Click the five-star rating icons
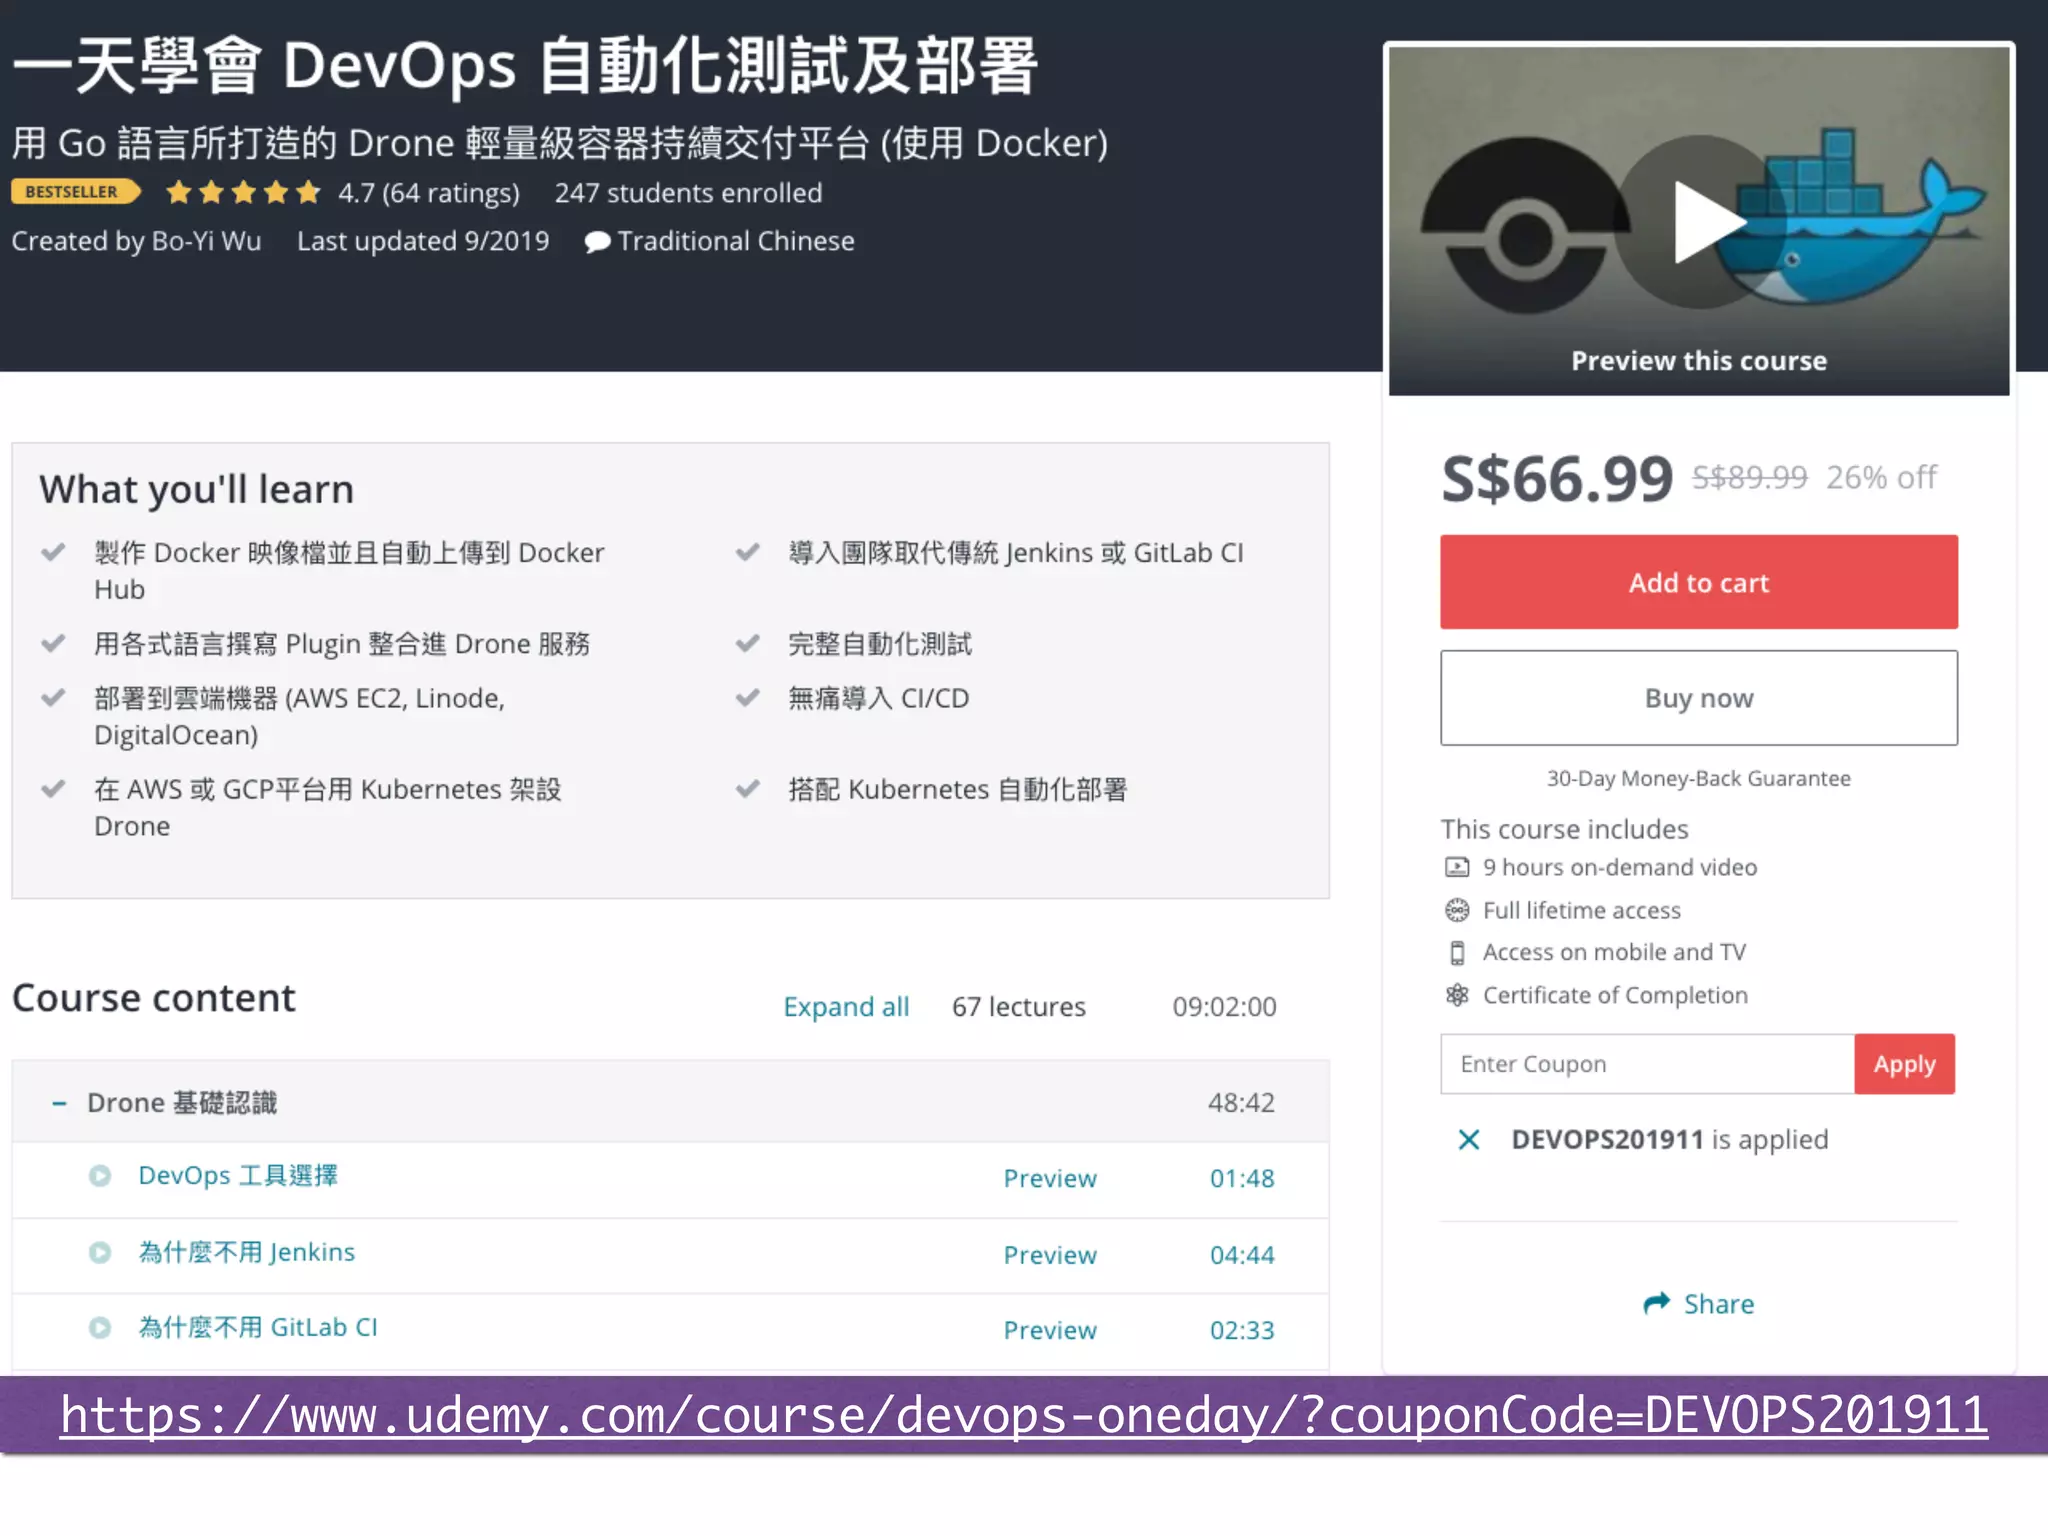This screenshot has height=1536, width=2048. click(243, 192)
